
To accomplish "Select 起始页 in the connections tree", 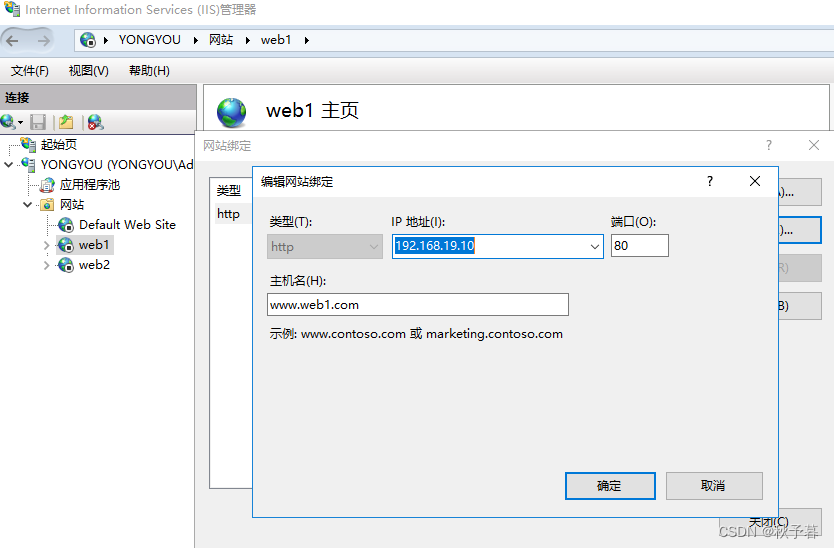I will tap(59, 144).
